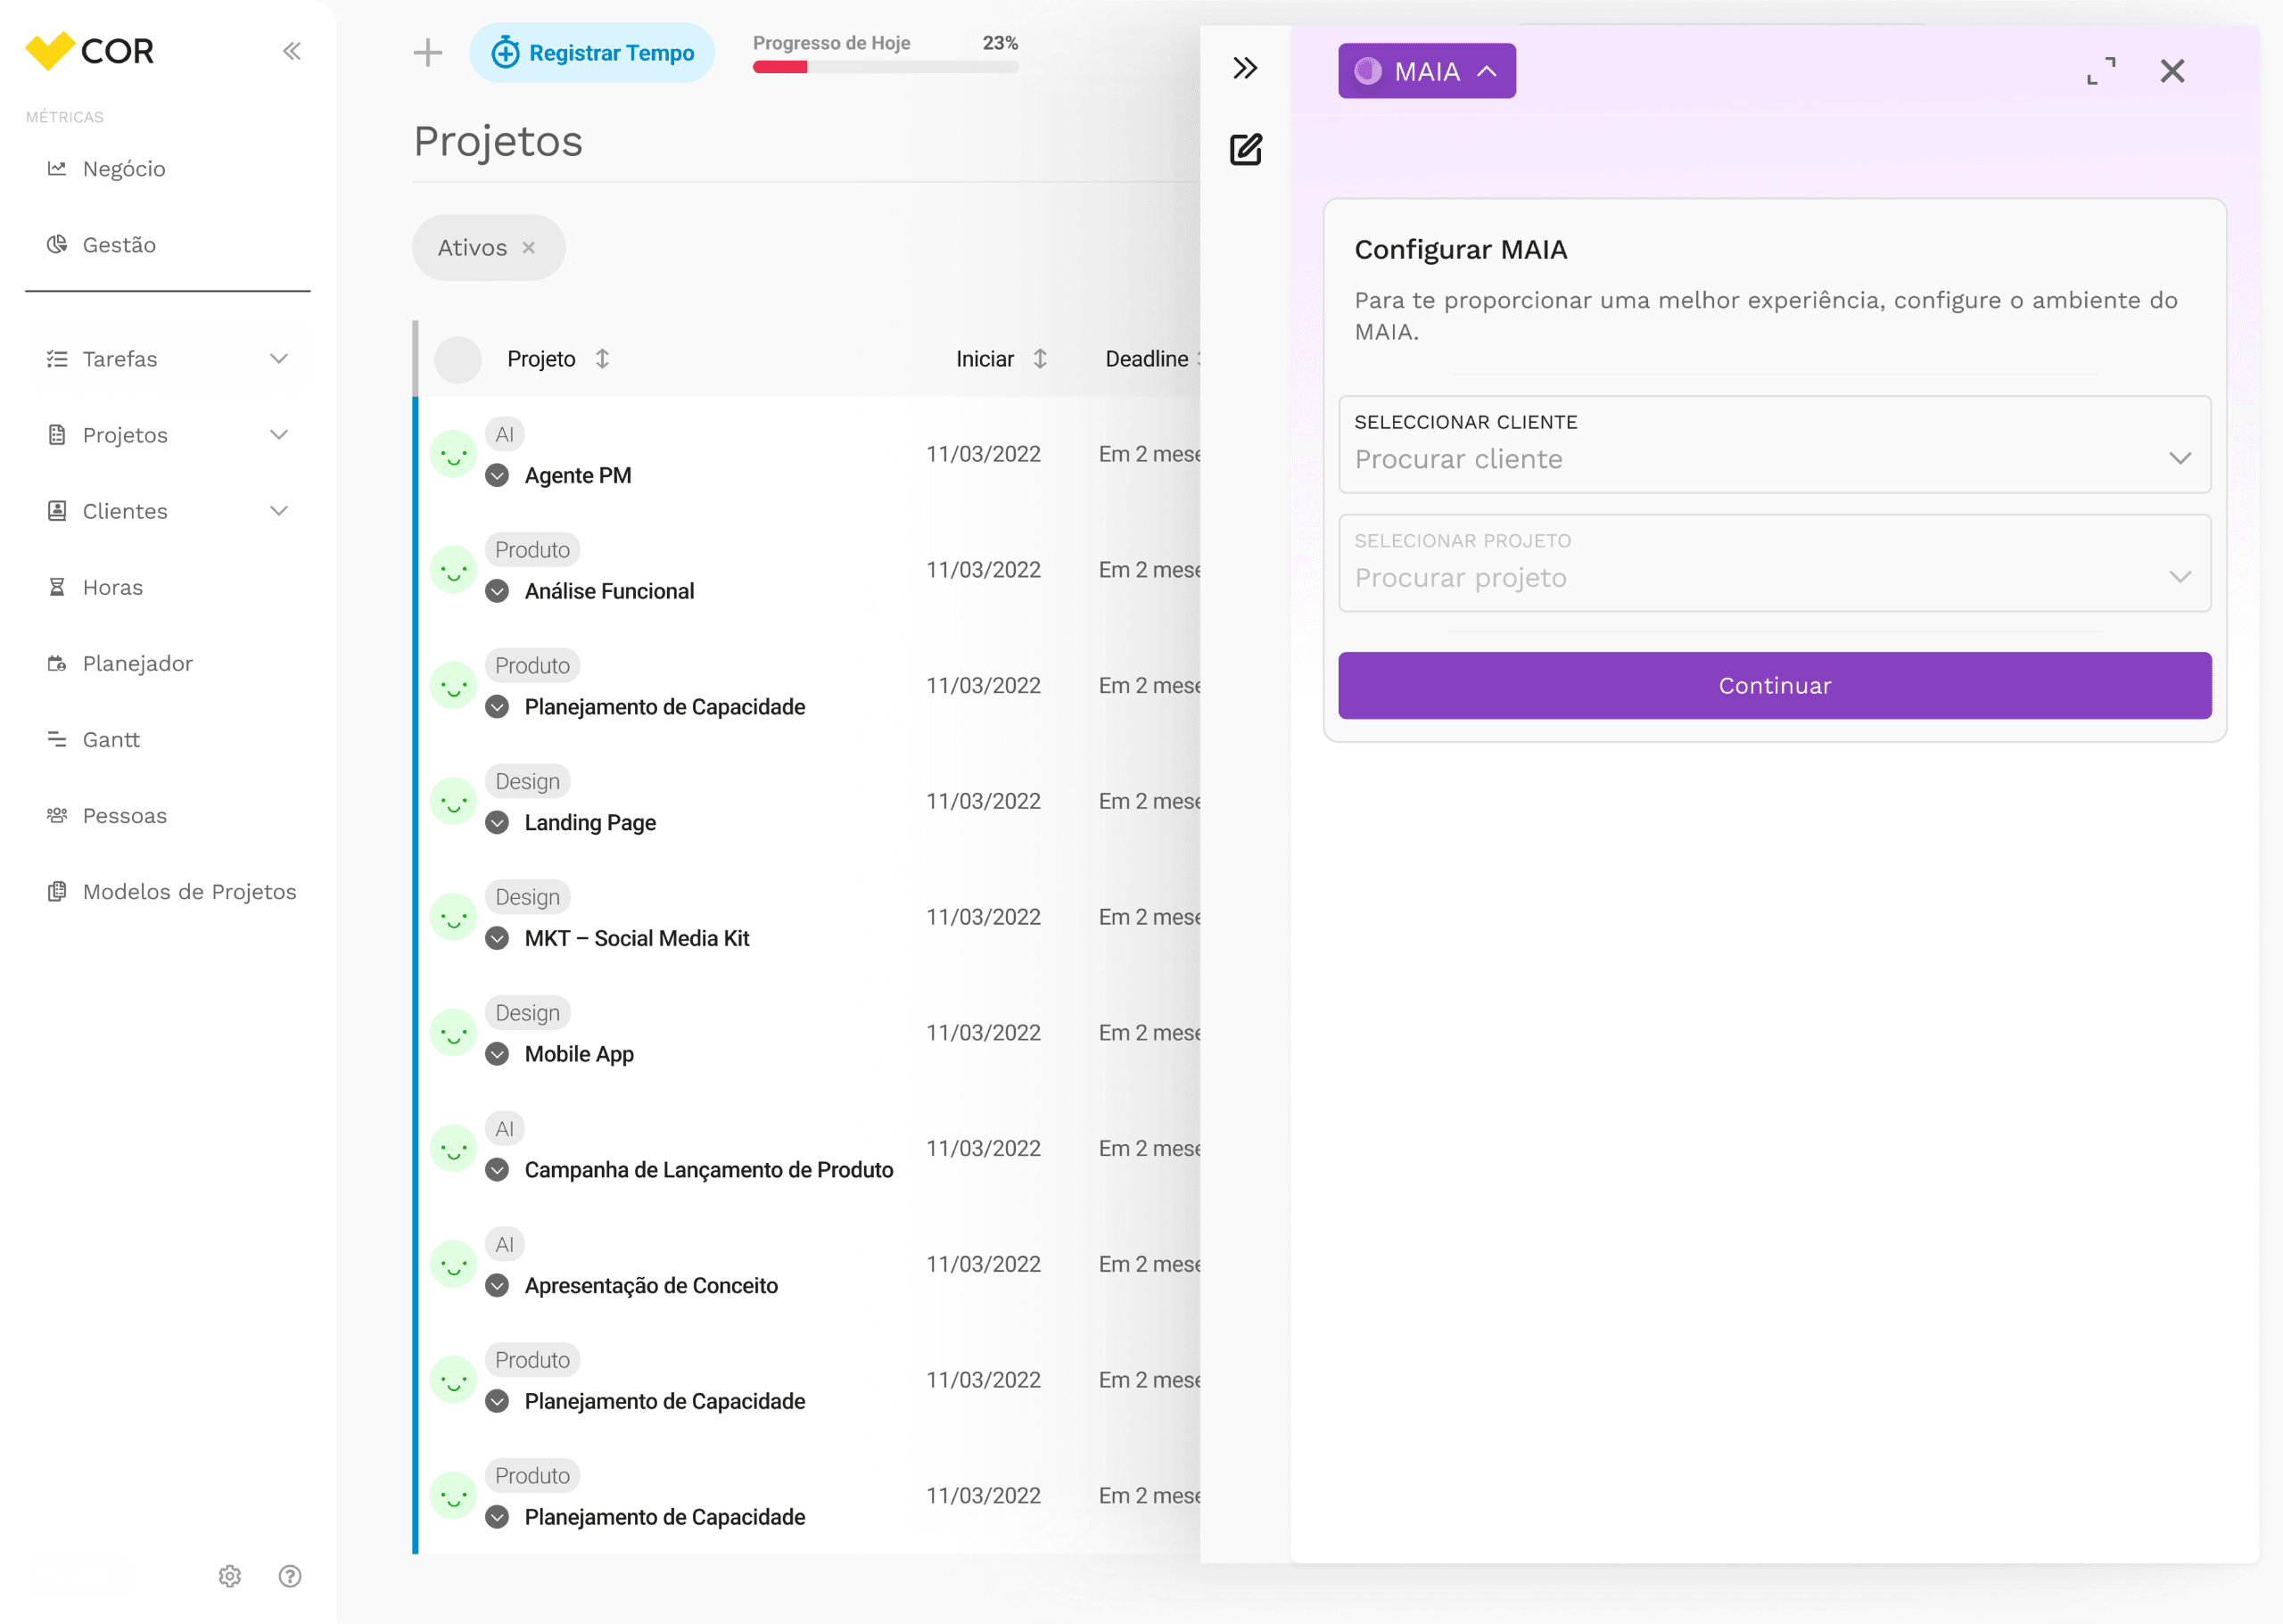The width and height of the screenshot is (2283, 1624).
Task: Start a new chat with edit pencil icon
Action: pos(1245,149)
